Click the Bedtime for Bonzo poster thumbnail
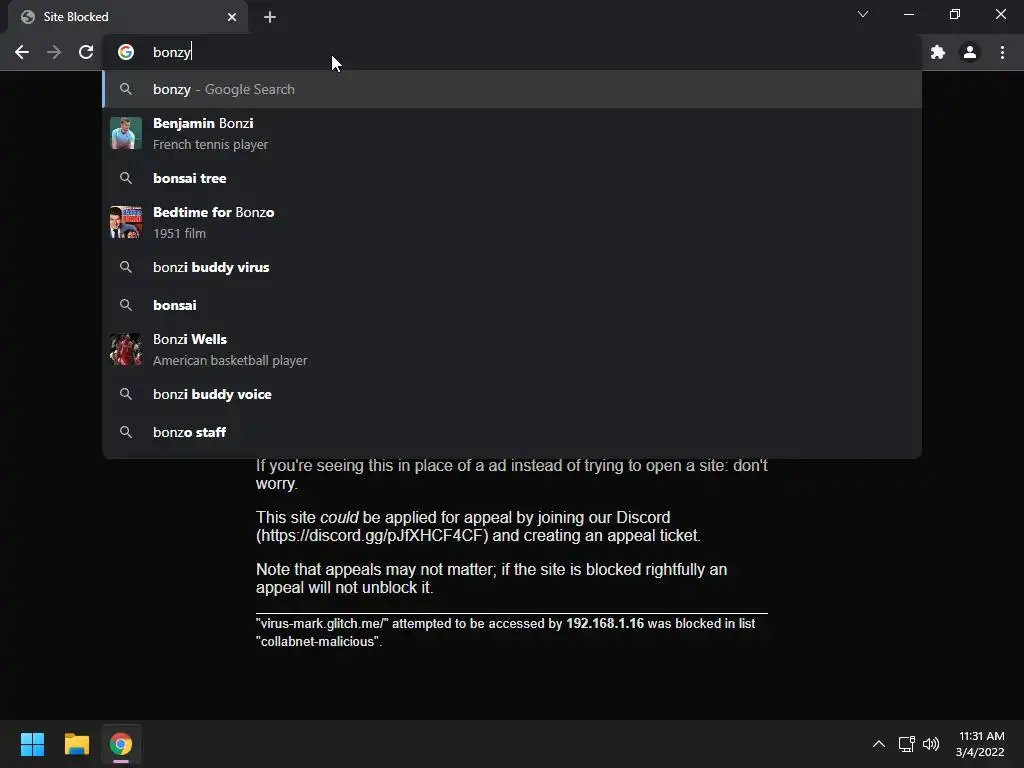 coord(126,223)
